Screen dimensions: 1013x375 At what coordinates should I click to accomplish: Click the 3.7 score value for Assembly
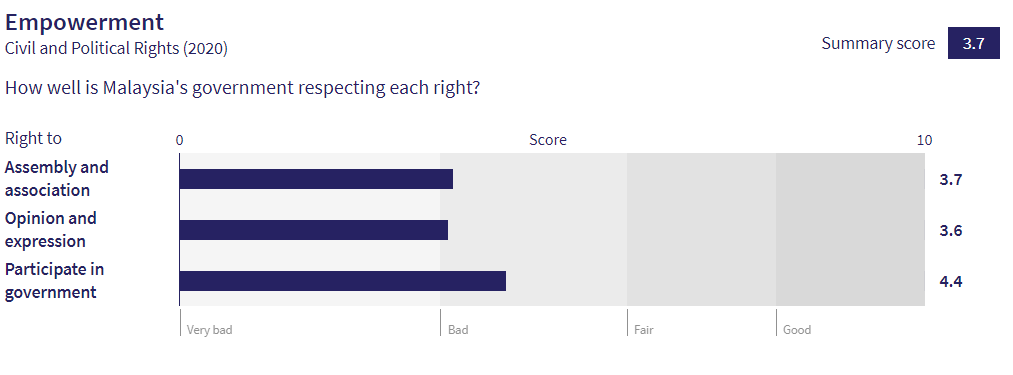[x=951, y=180]
